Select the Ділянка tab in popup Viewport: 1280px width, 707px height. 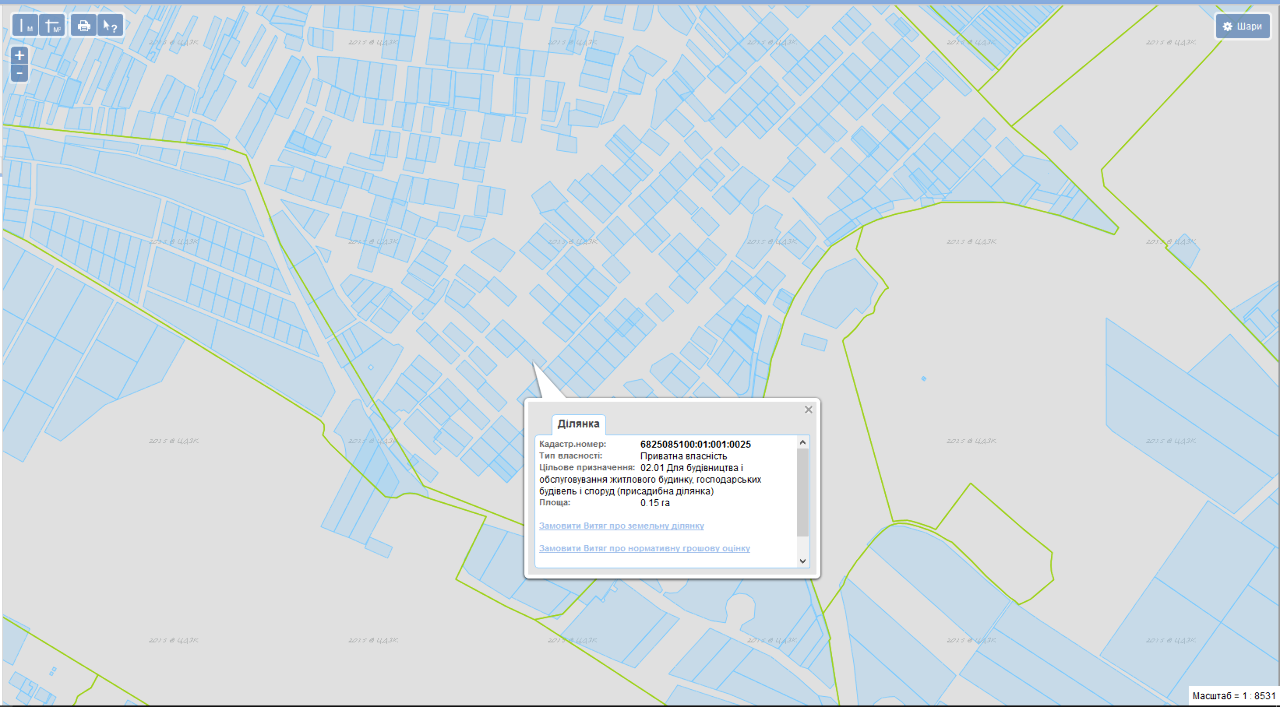578,424
